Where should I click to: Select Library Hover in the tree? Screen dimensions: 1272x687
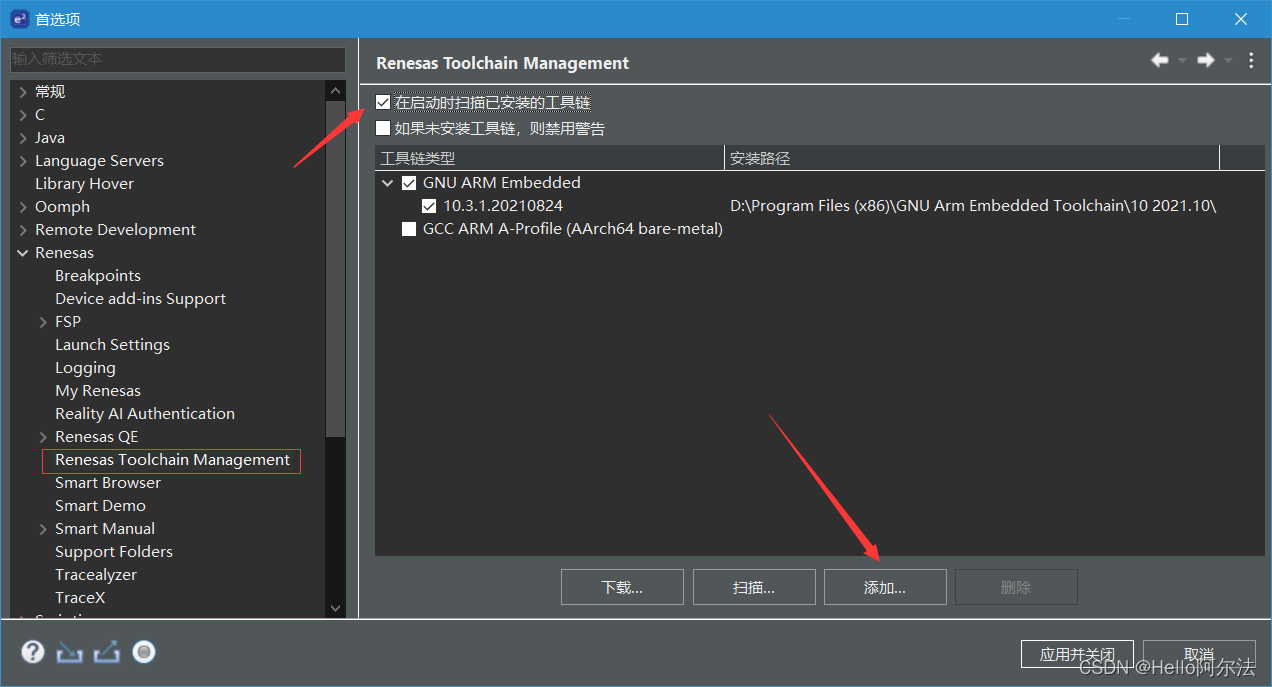point(84,184)
